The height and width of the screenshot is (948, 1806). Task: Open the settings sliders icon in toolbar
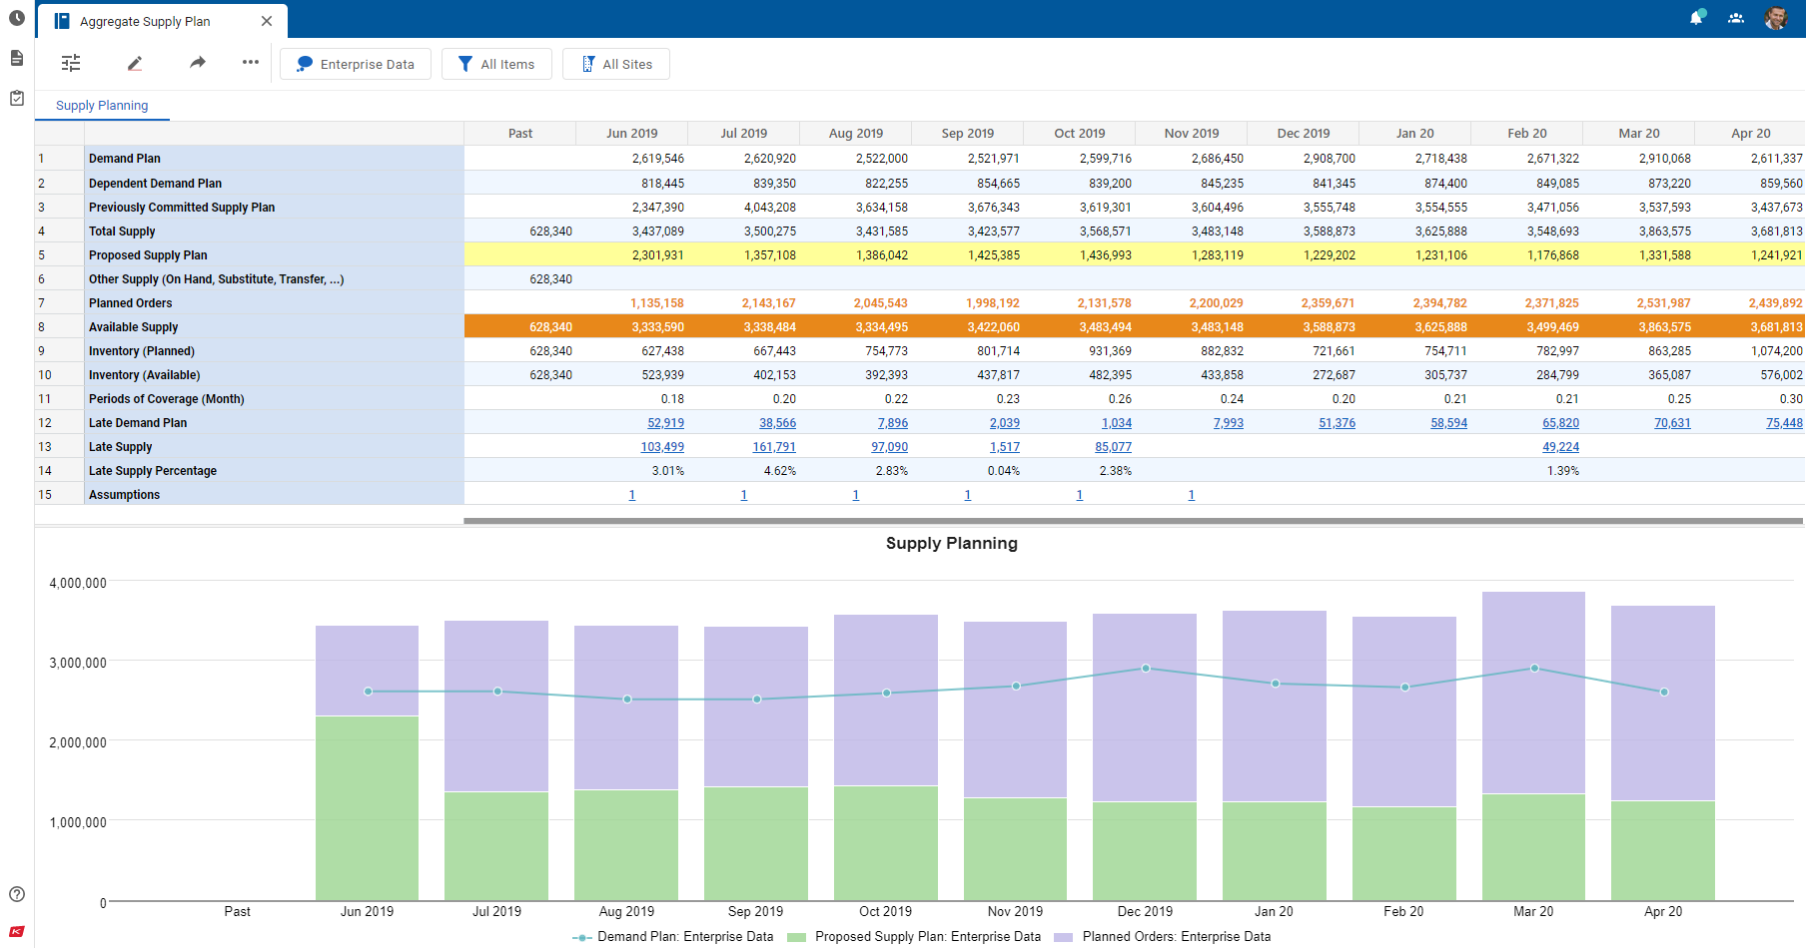(x=71, y=63)
